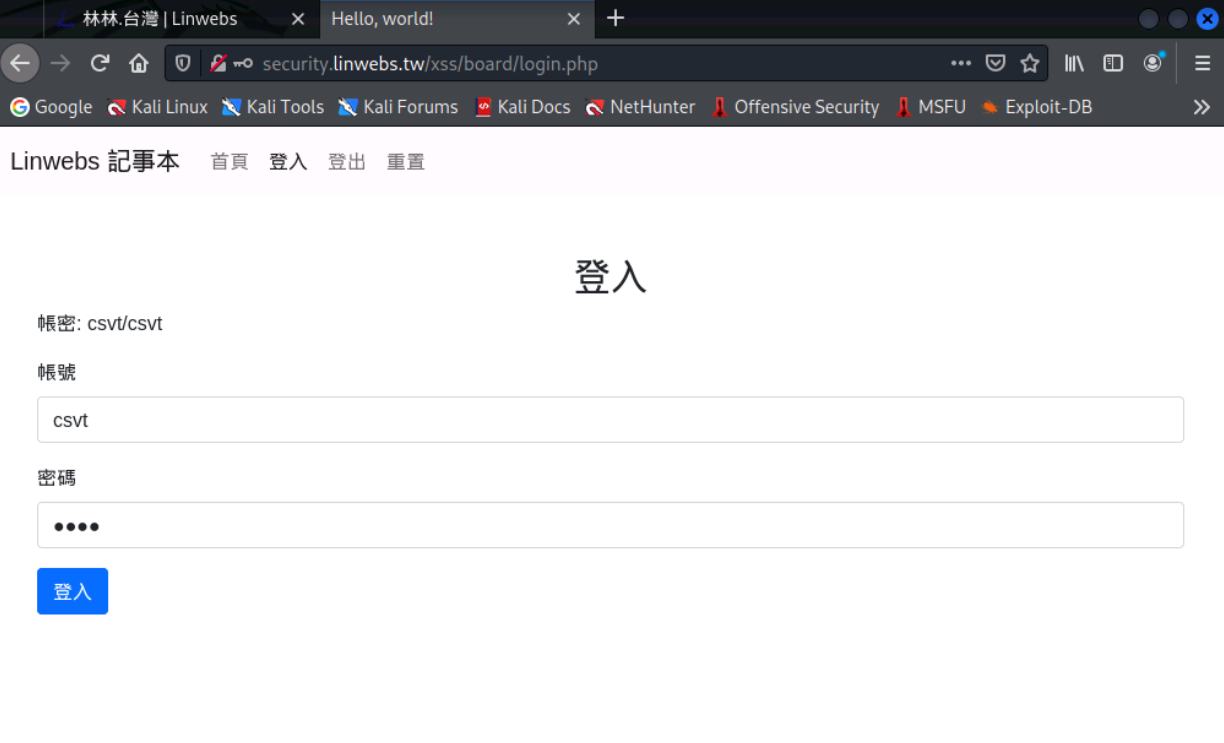This screenshot has height=743, width=1224.
Task: Open the Exploit-DB bookmark
Action: (1037, 107)
